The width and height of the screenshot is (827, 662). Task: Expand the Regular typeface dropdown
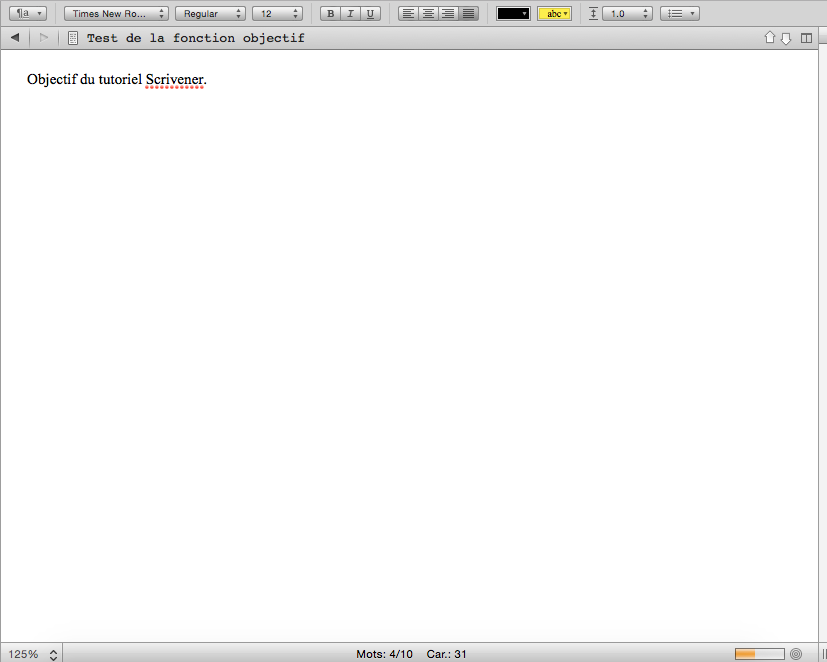point(210,14)
